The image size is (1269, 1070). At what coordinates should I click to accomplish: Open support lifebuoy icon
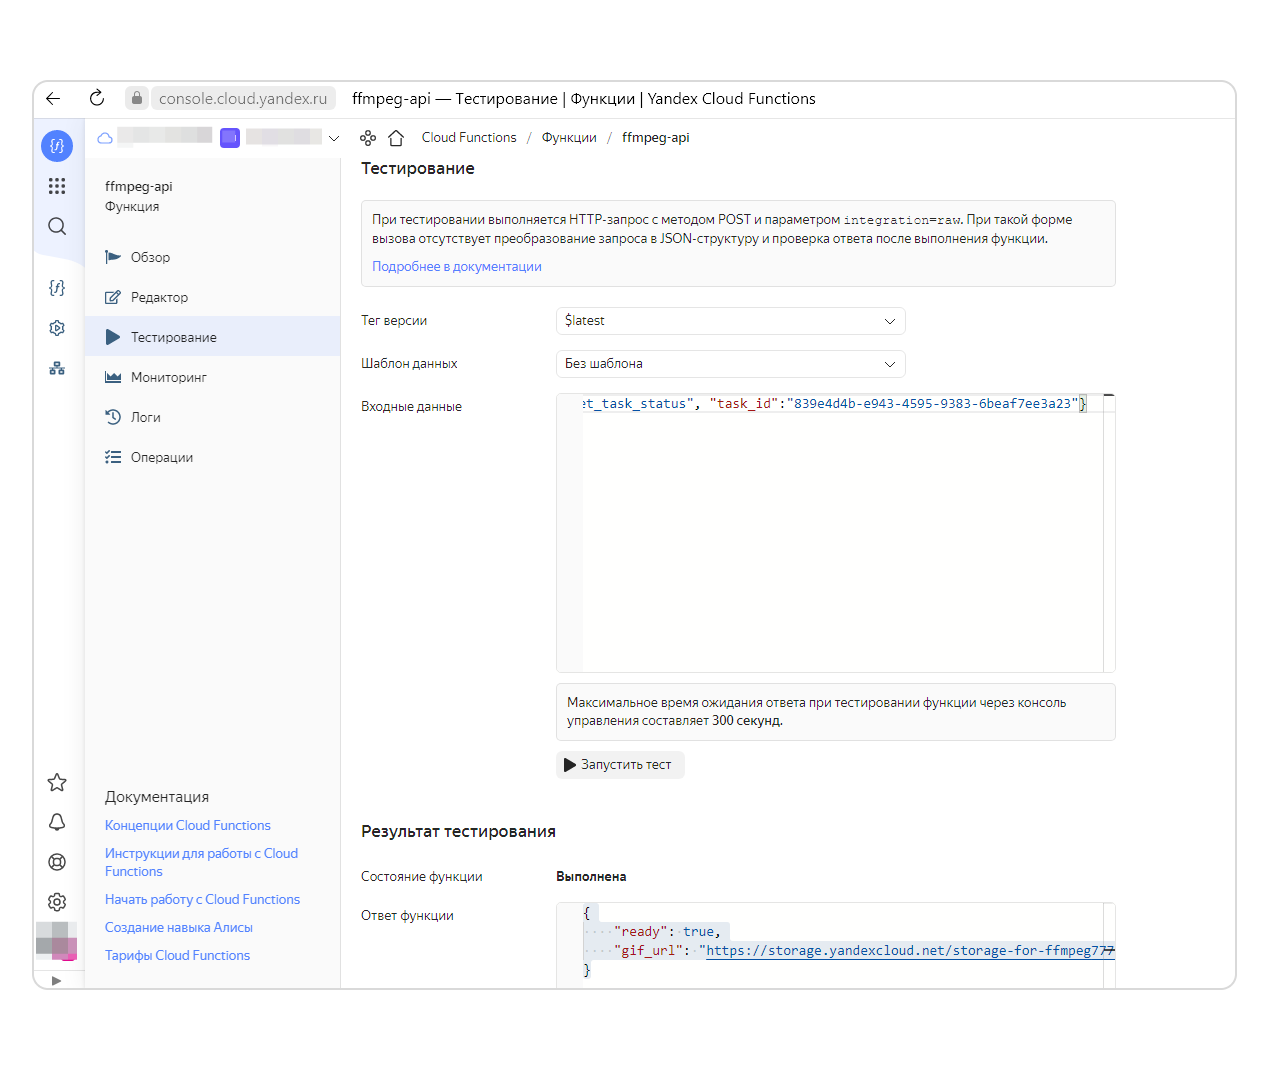pos(57,862)
